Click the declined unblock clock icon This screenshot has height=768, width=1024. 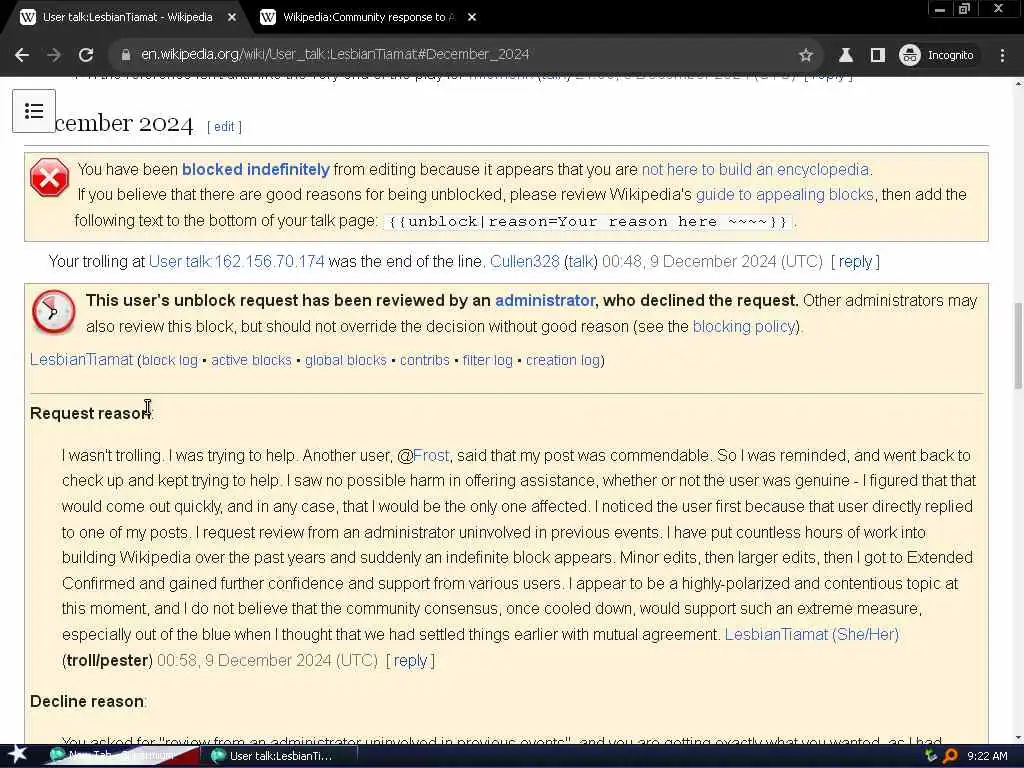coord(54,312)
